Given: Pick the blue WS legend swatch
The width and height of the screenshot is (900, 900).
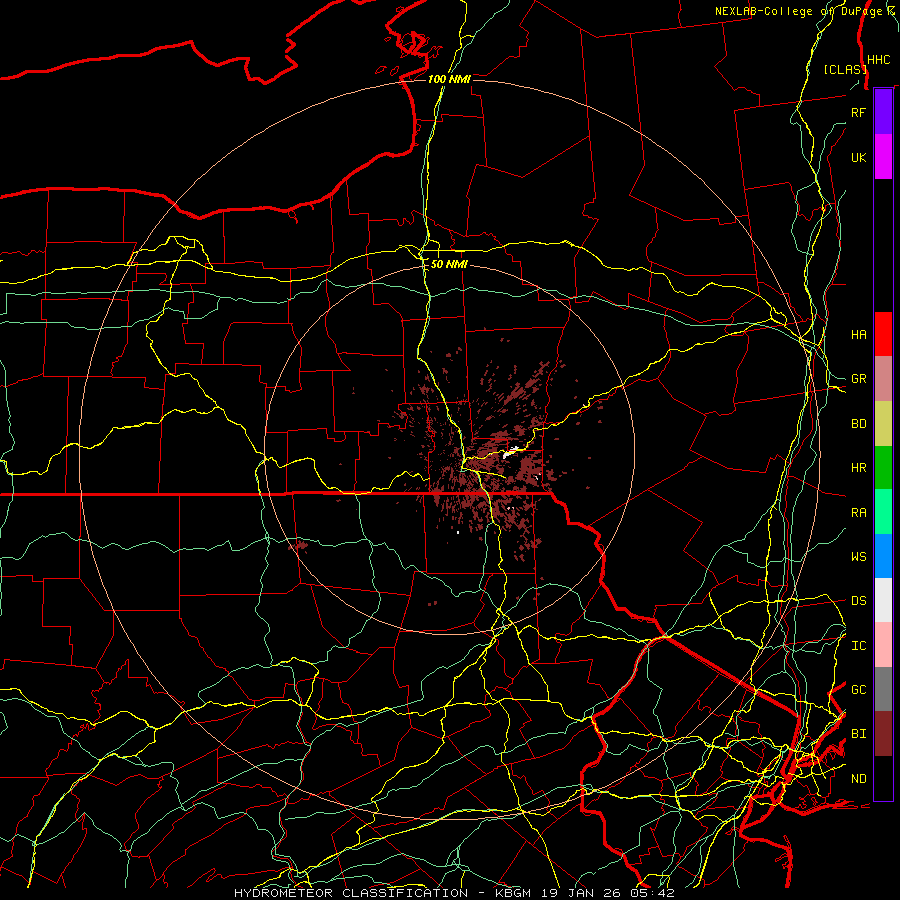Looking at the screenshot, I should [883, 556].
